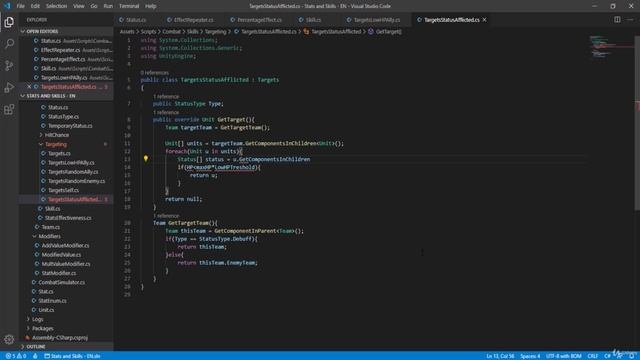640x360 pixels.
Task: Collapse the Targeting folder
Action: click(56, 144)
